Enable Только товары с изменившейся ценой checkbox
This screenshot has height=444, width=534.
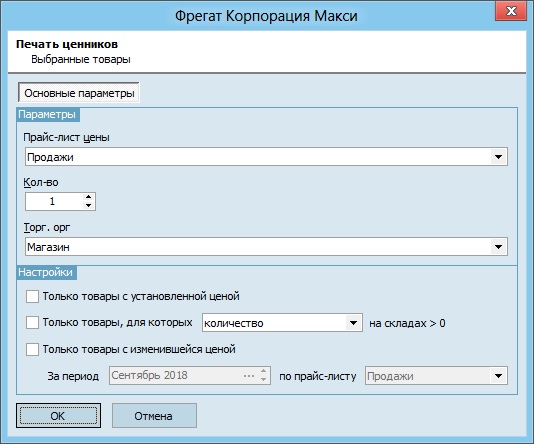[32, 349]
